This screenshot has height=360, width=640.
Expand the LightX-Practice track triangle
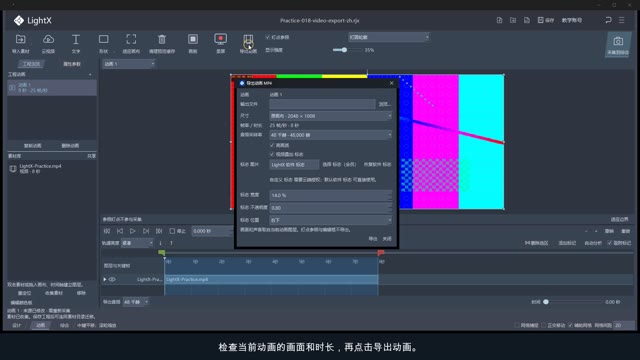[105, 280]
